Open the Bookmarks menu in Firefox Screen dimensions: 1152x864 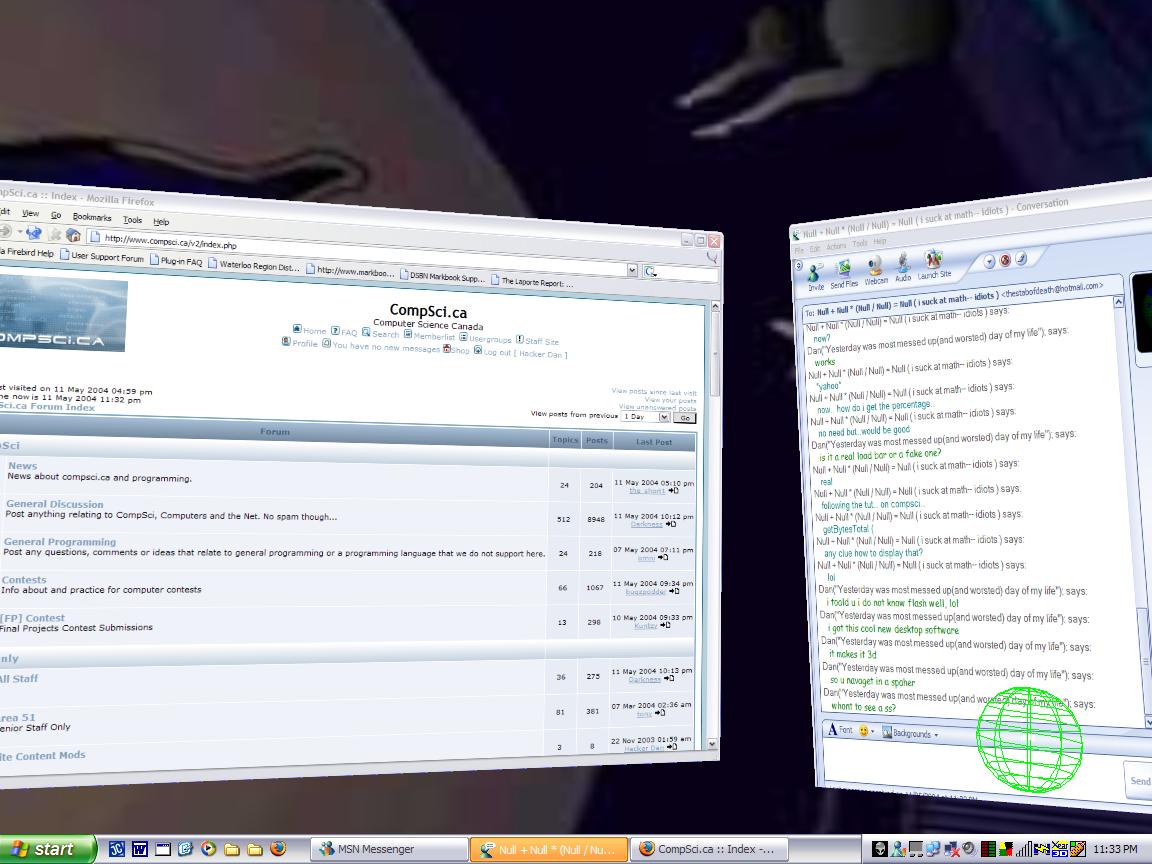tap(92, 217)
